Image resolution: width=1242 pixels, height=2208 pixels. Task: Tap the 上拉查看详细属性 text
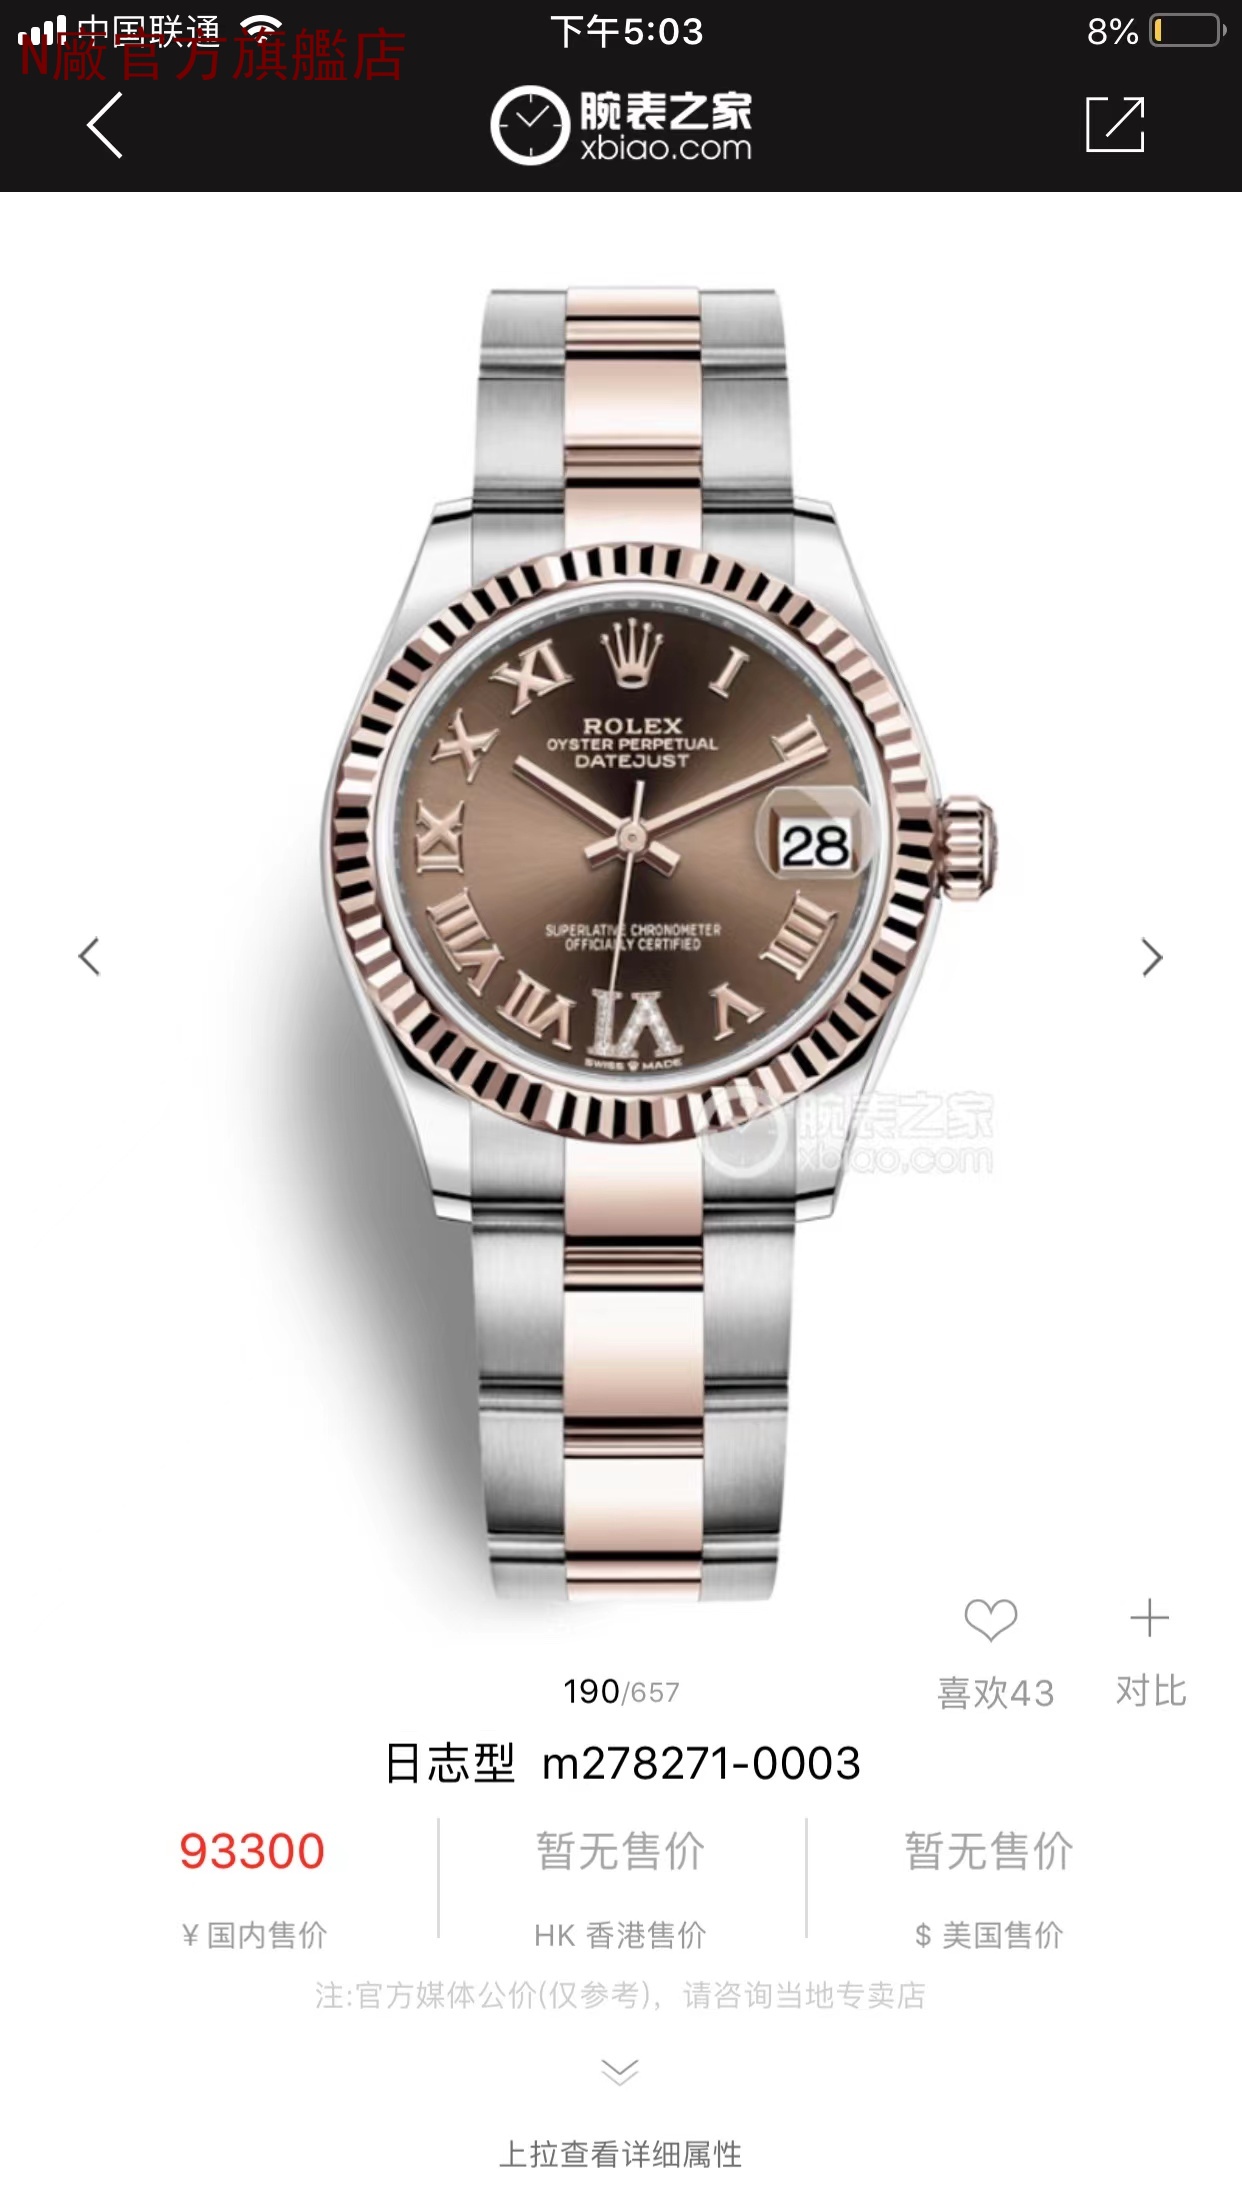click(620, 2154)
